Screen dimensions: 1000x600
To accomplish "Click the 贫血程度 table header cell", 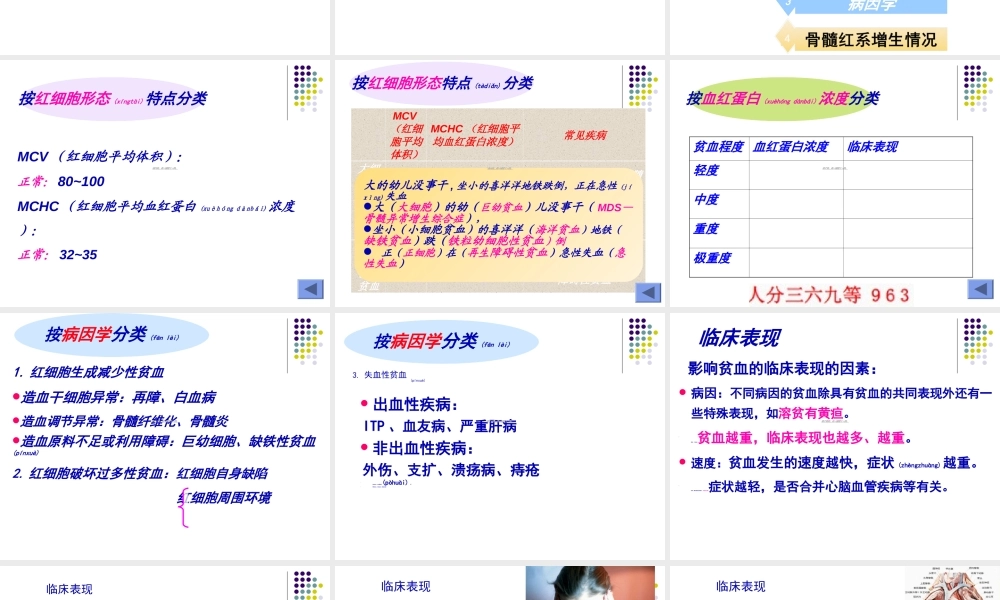I will (718, 147).
